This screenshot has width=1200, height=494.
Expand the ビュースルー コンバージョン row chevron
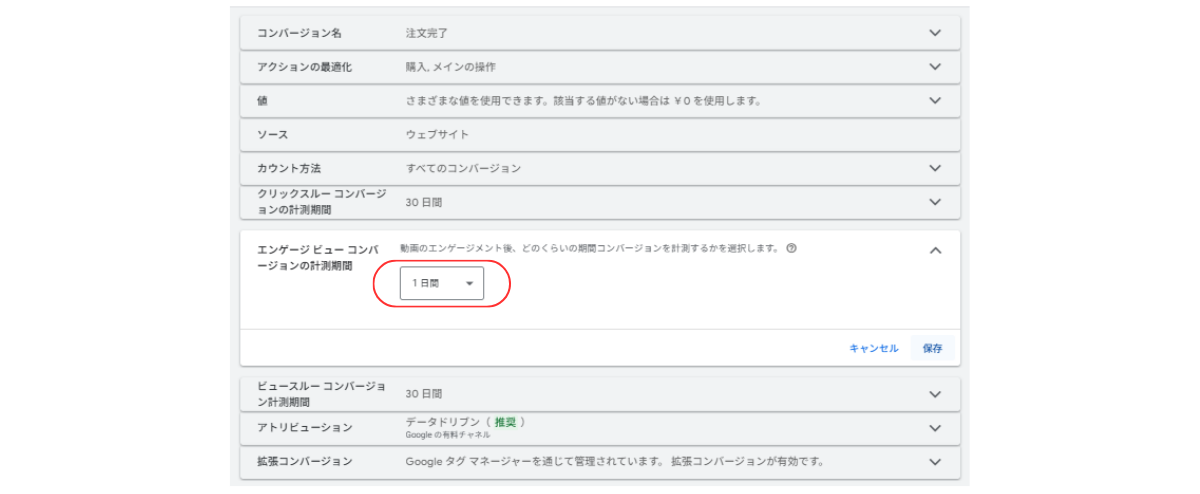tap(935, 394)
